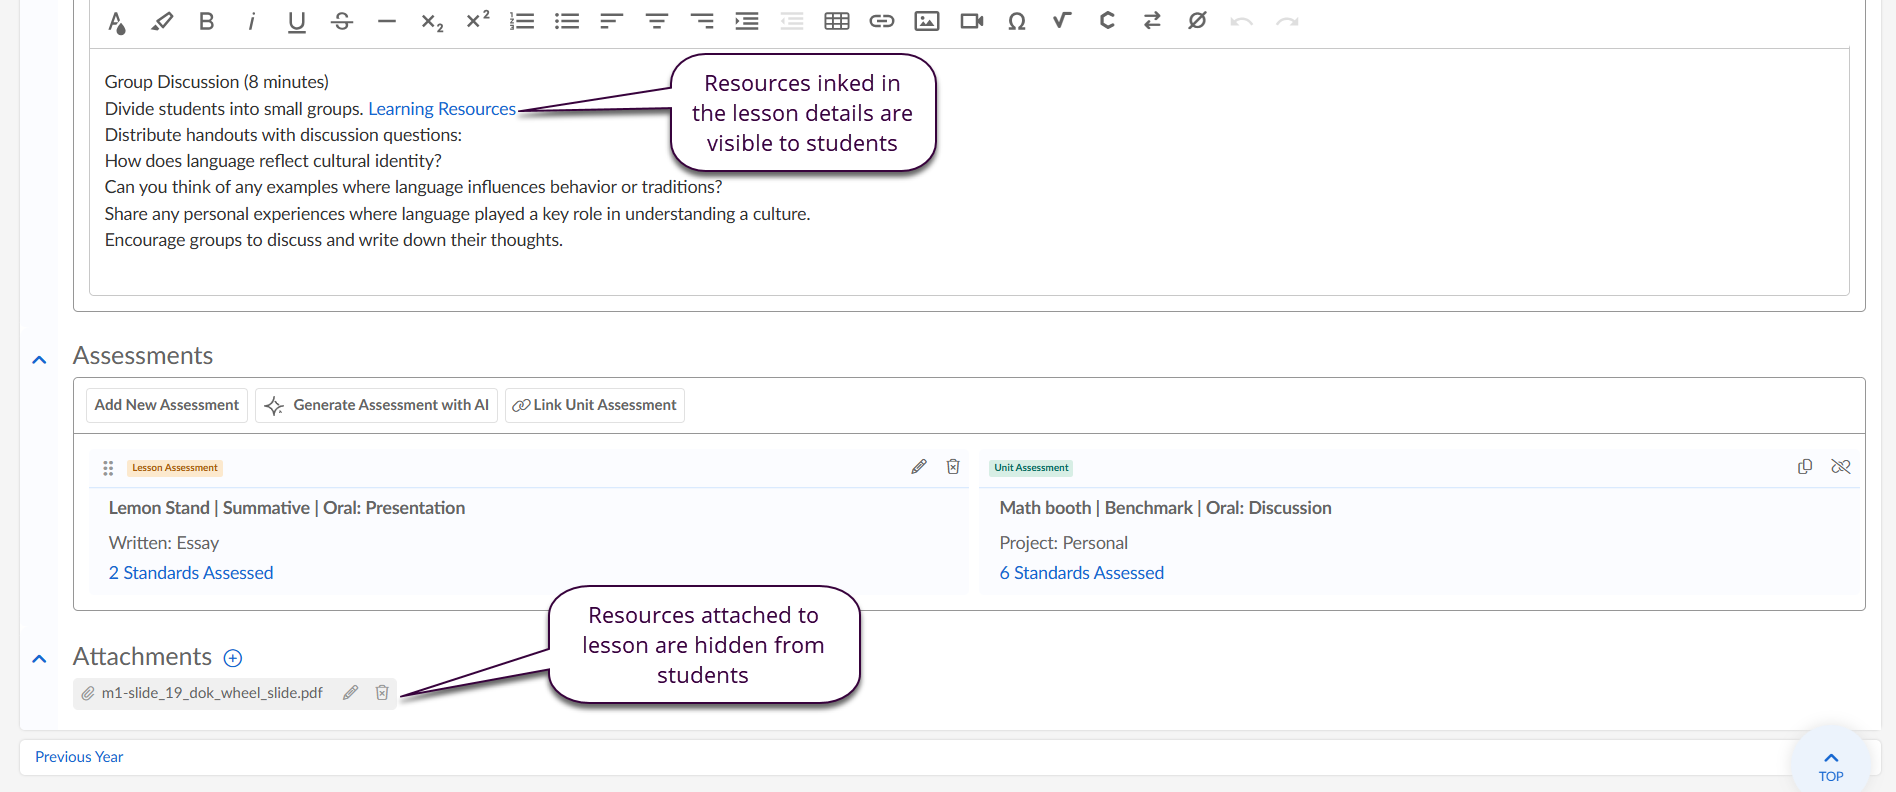Insert a hyperlink
Image resolution: width=1896 pixels, height=792 pixels.
click(x=882, y=21)
